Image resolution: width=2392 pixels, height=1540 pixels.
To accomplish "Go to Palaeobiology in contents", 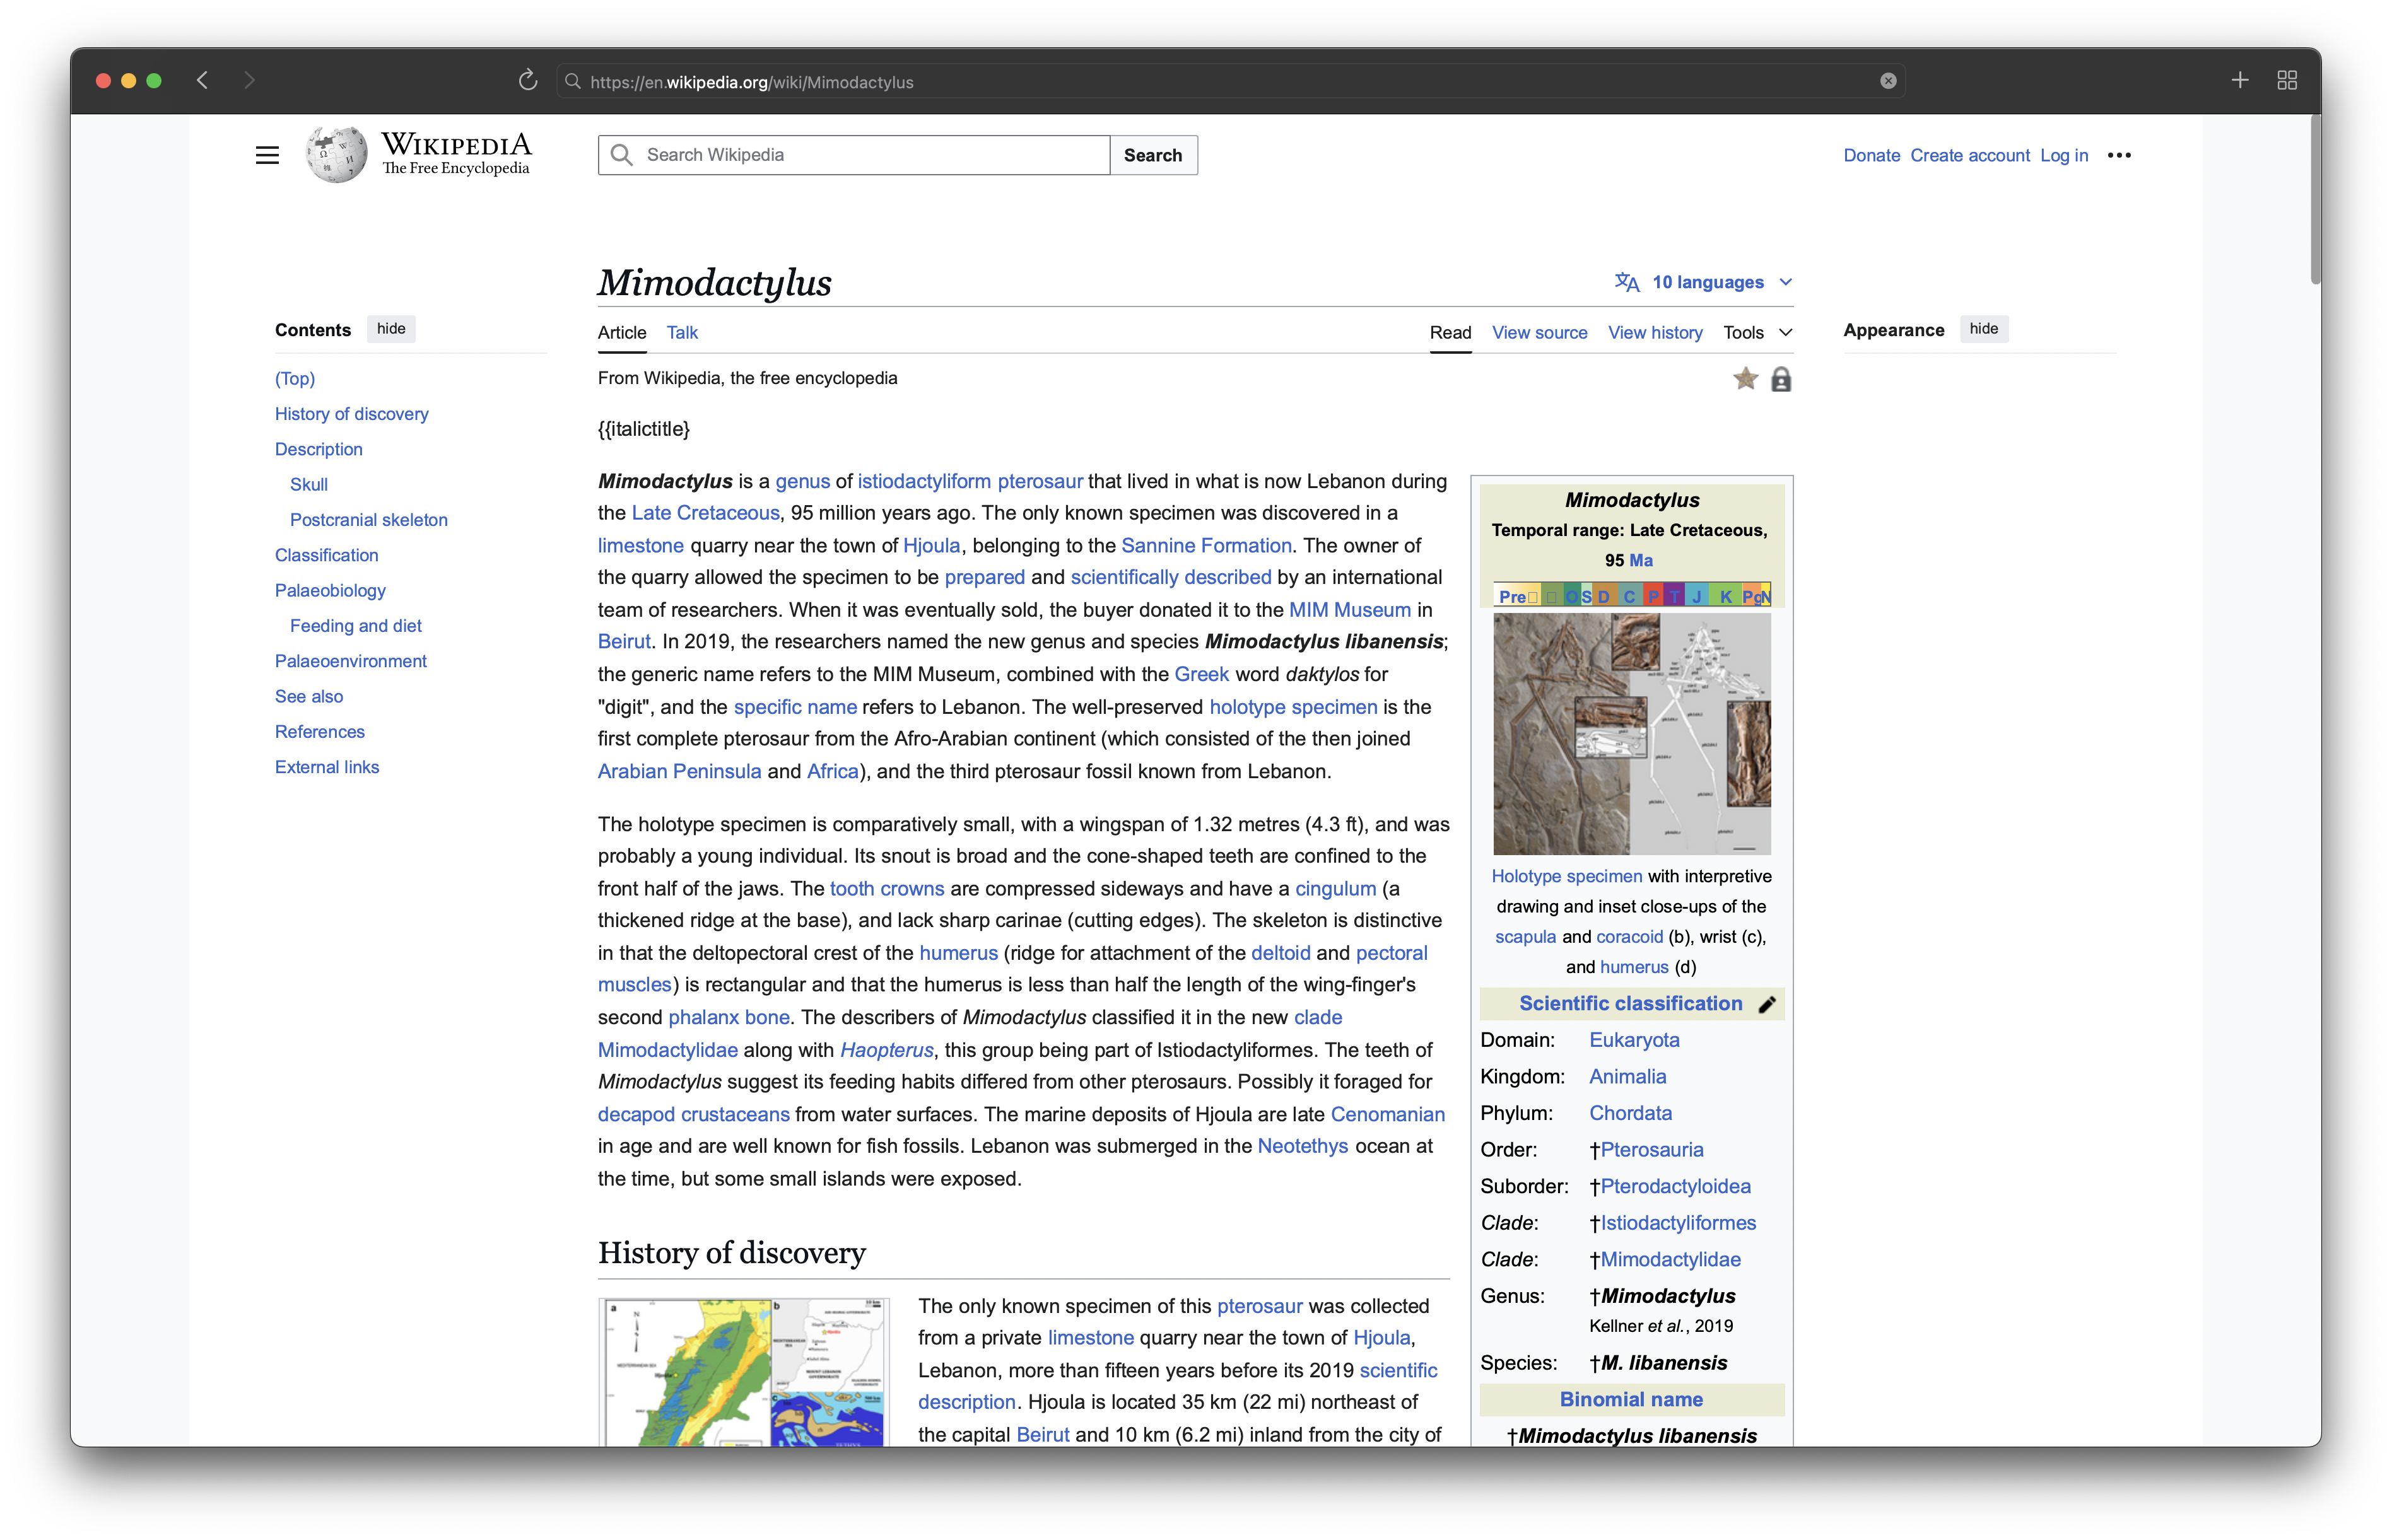I will coord(330,591).
